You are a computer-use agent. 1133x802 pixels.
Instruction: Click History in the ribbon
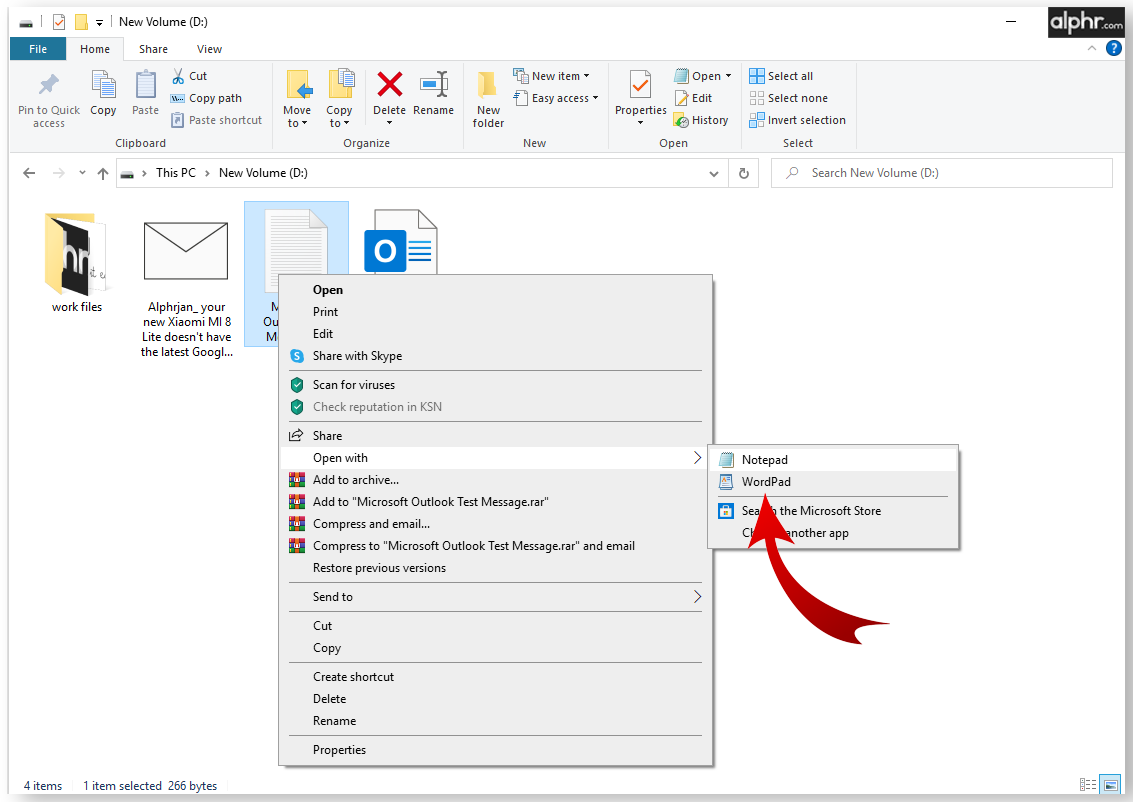(x=701, y=120)
